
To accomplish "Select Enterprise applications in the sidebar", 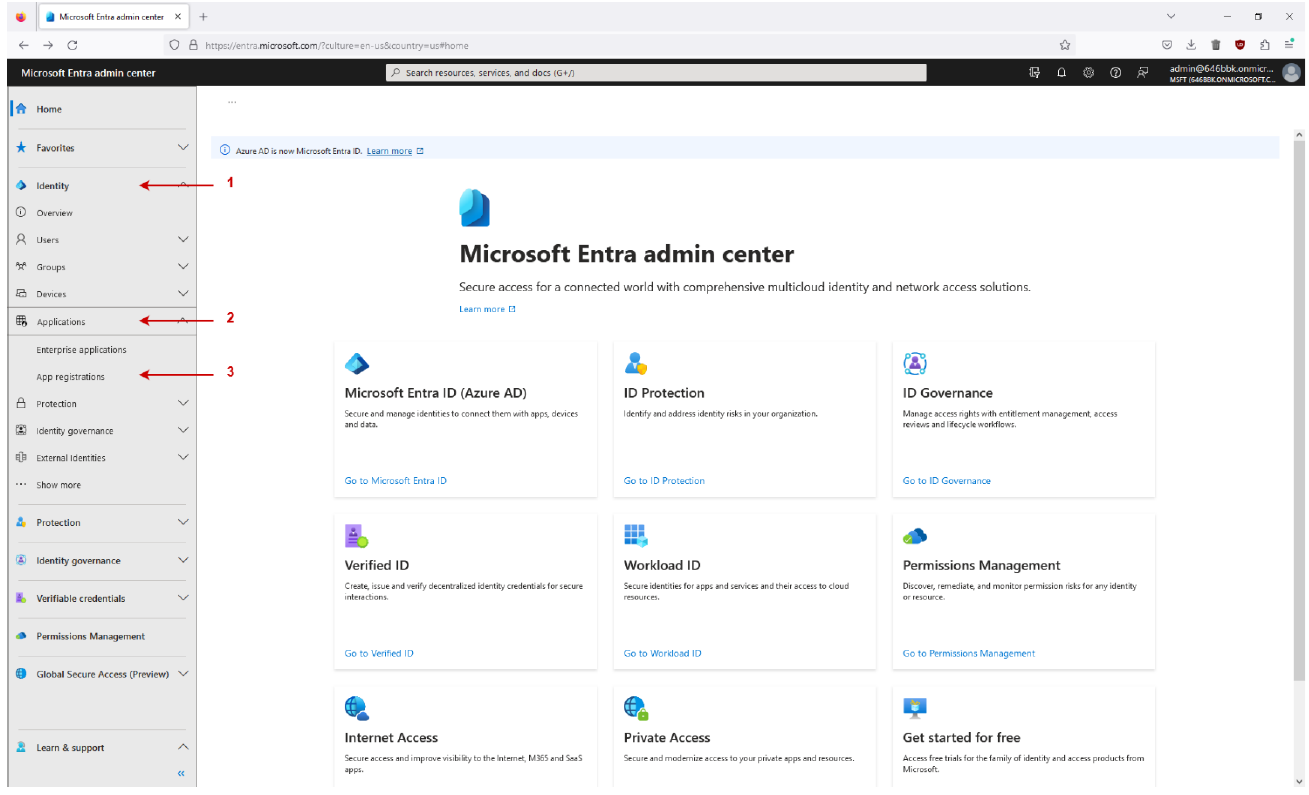I will (x=81, y=350).
